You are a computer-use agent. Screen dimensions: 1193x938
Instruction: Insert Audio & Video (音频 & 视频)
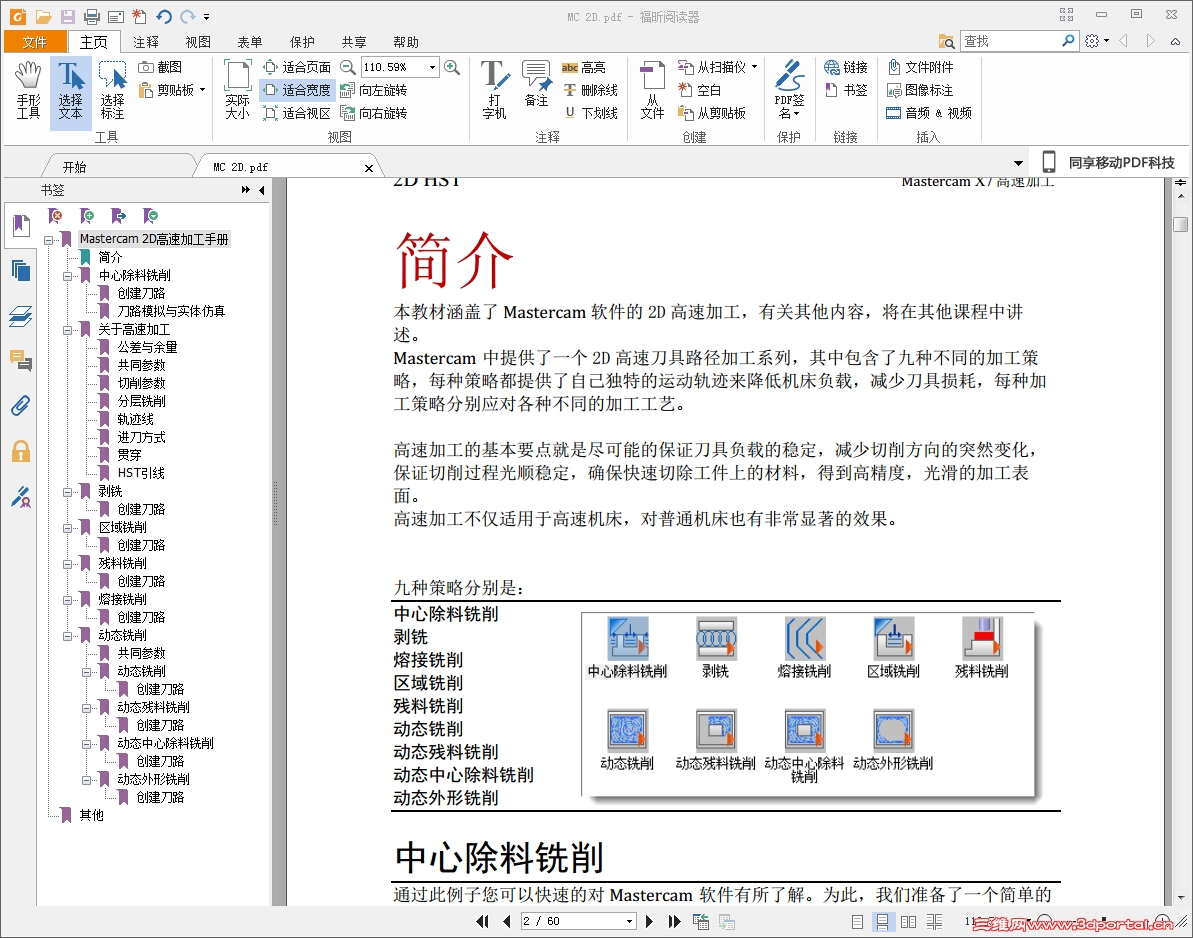pyautogui.click(x=929, y=113)
